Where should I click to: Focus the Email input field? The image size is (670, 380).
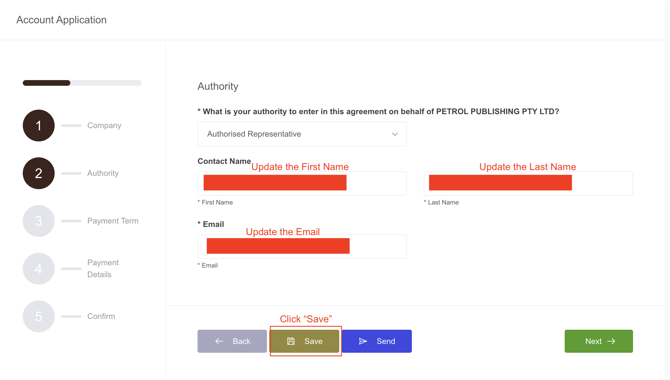tap(302, 246)
